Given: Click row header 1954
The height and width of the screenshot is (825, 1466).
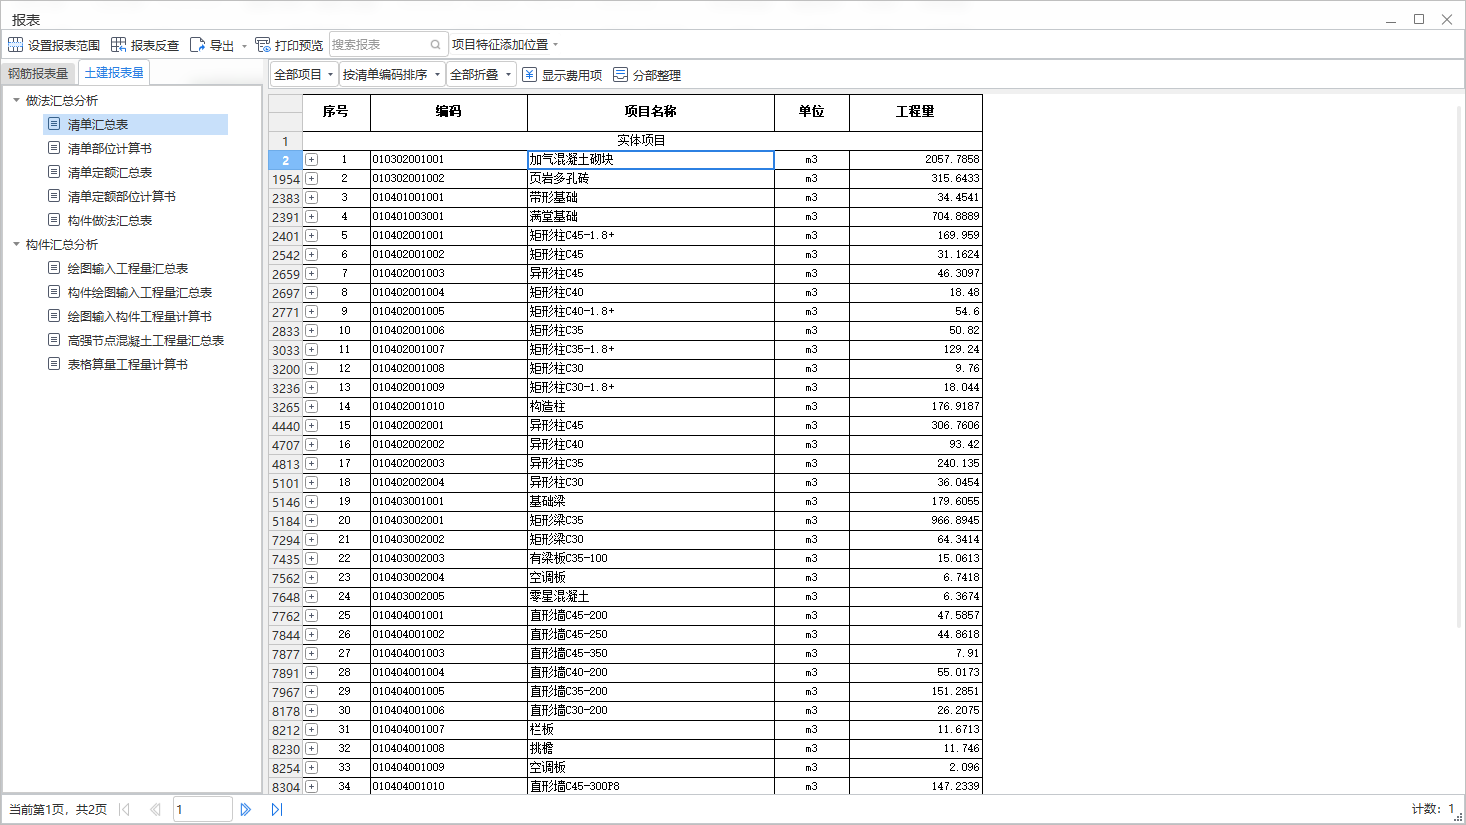Looking at the screenshot, I should click(286, 179).
